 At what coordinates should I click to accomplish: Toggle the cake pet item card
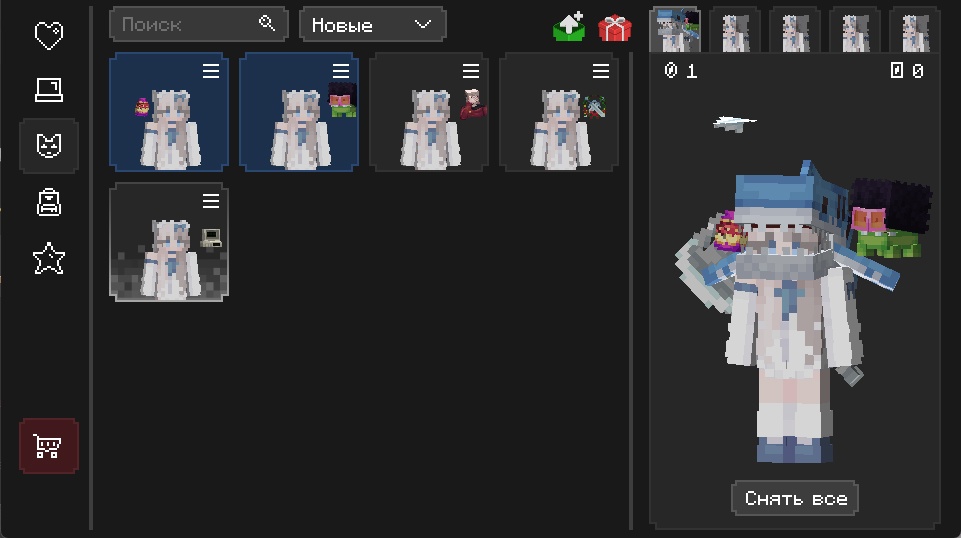[169, 112]
